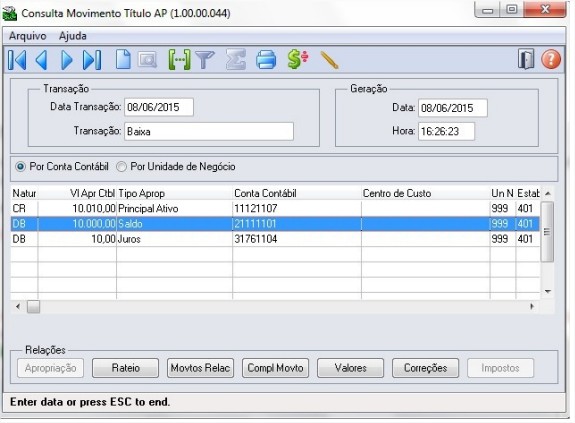Click the yellow pencil icon
The image size is (575, 423).
329,60
